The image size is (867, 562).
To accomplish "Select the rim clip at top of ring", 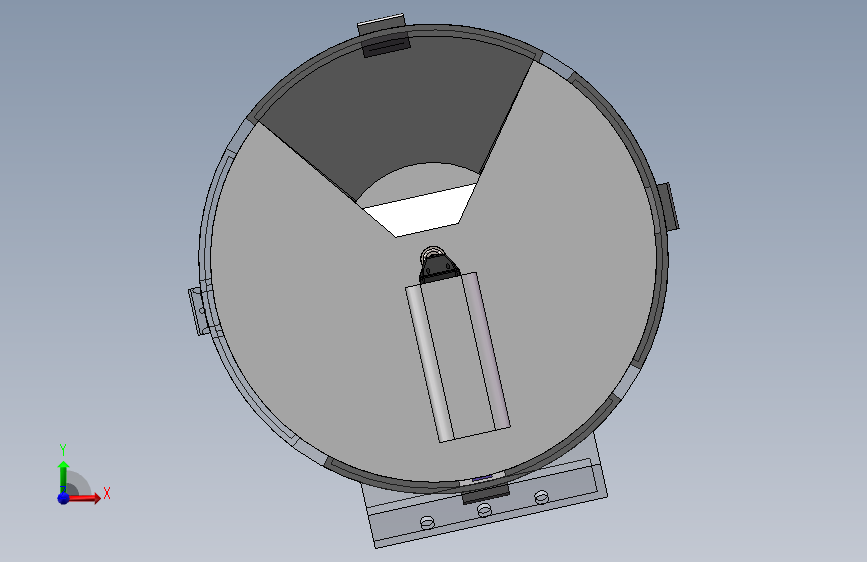I will 384,35.
